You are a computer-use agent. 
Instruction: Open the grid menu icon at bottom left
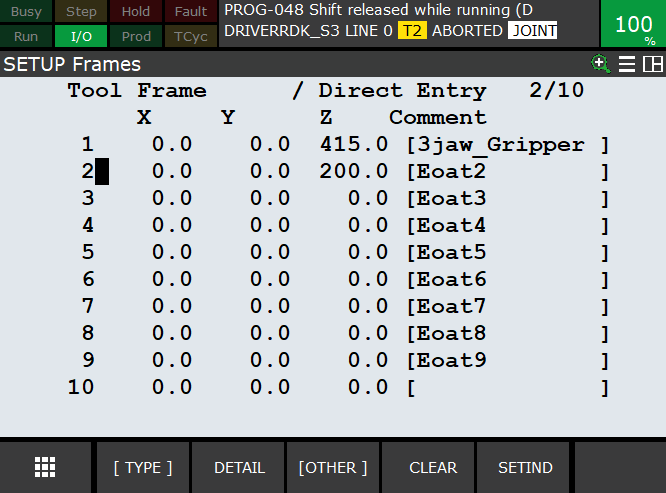45,467
